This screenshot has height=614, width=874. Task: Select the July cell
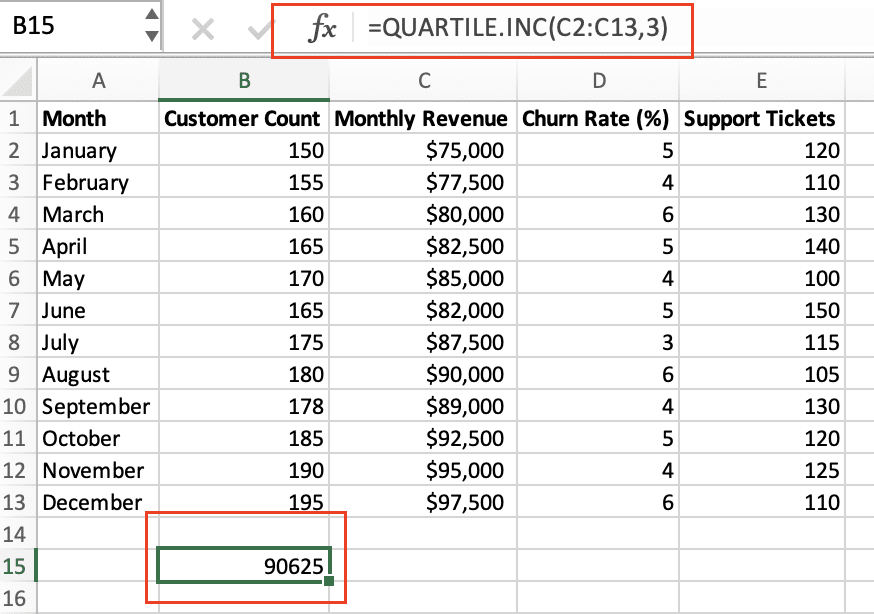[98, 342]
